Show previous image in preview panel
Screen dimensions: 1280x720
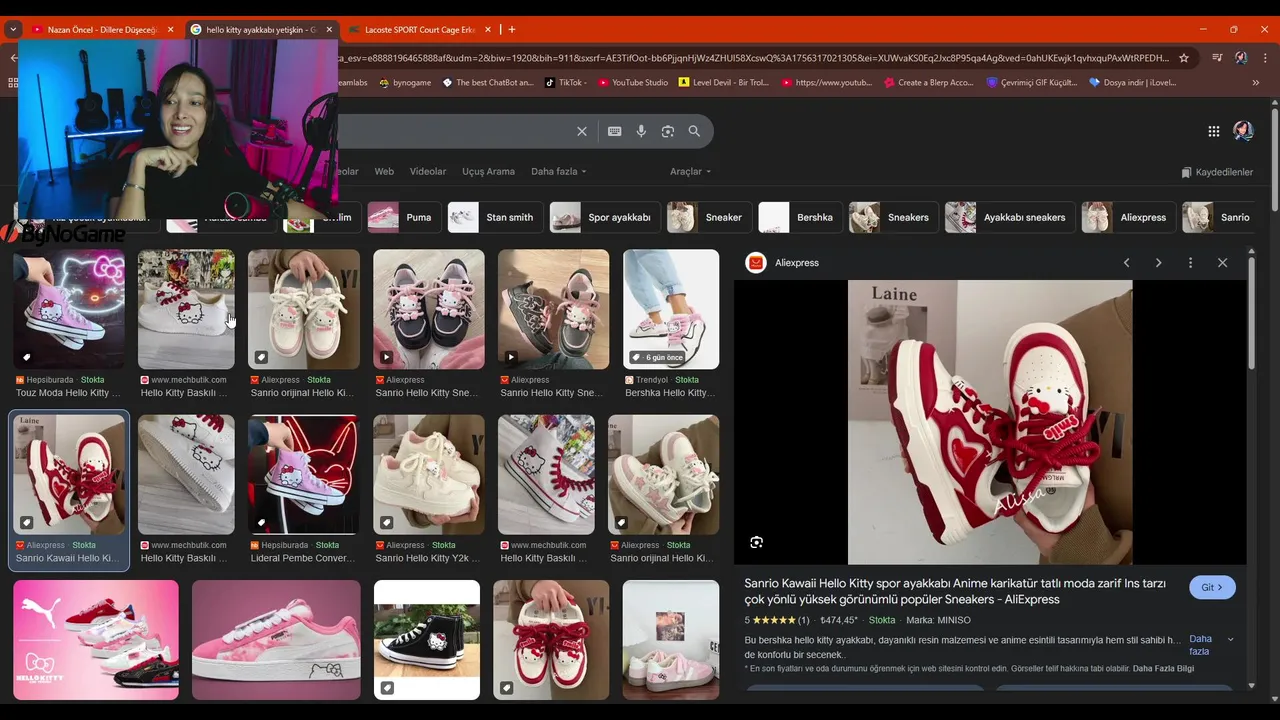[x=1126, y=263]
